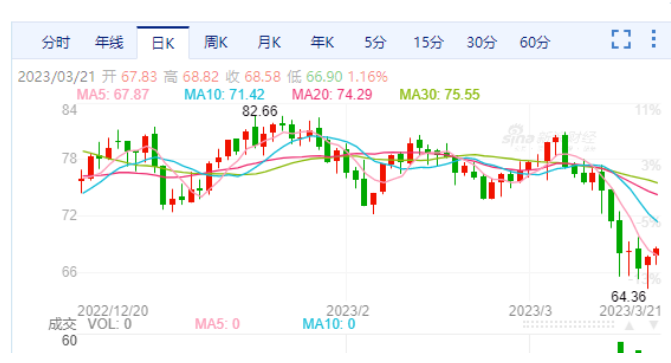The image size is (671, 363).
Task: Click the MA30: 75.55 indicator label
Action: [x=439, y=94]
